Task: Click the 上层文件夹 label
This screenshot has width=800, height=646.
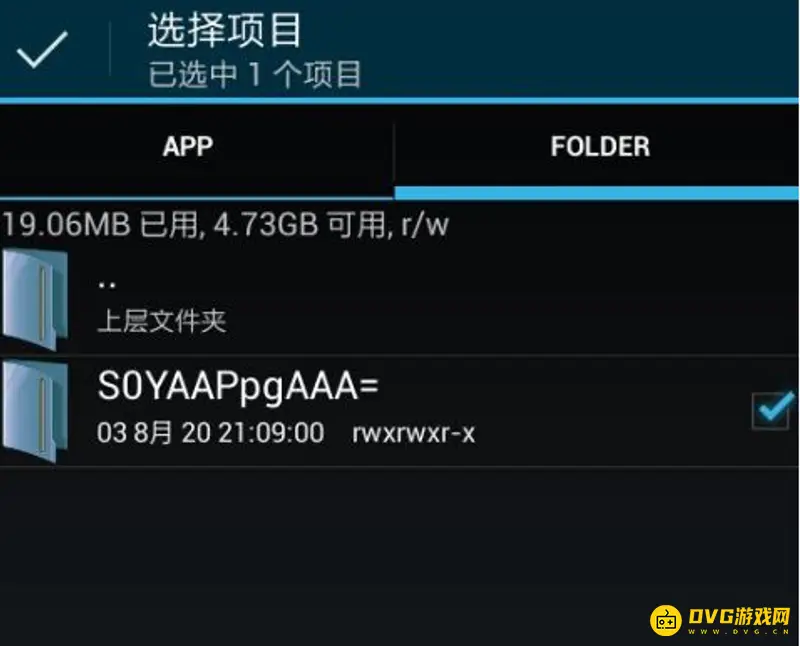Action: coord(161,321)
